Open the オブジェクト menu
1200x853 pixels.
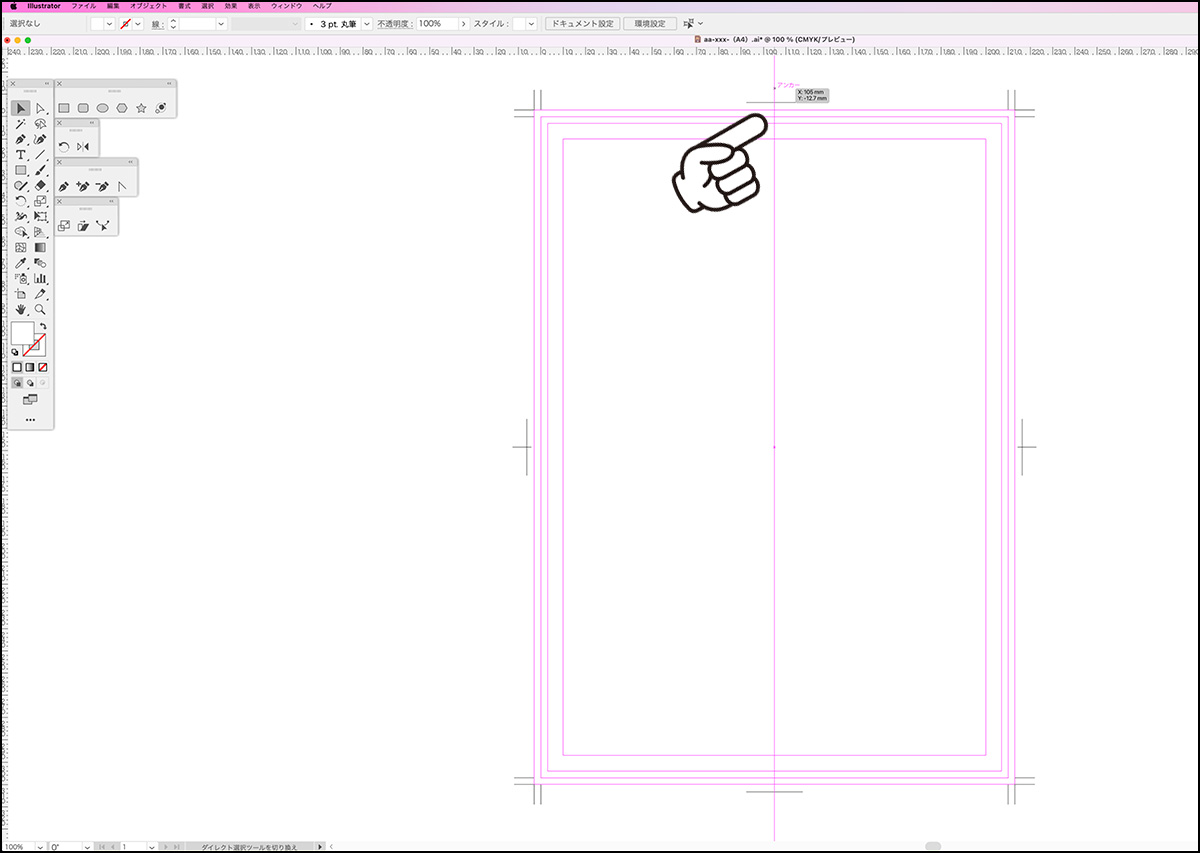click(148, 6)
